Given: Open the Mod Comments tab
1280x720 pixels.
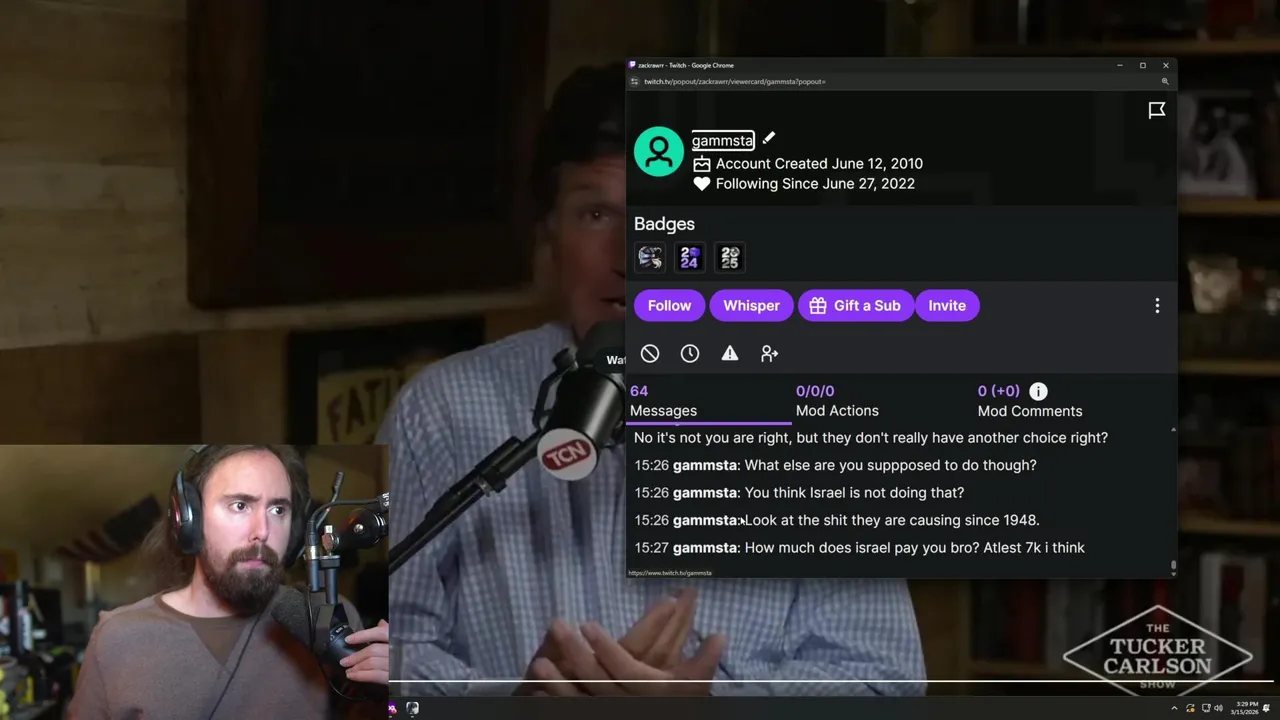Looking at the screenshot, I should click(x=1030, y=402).
